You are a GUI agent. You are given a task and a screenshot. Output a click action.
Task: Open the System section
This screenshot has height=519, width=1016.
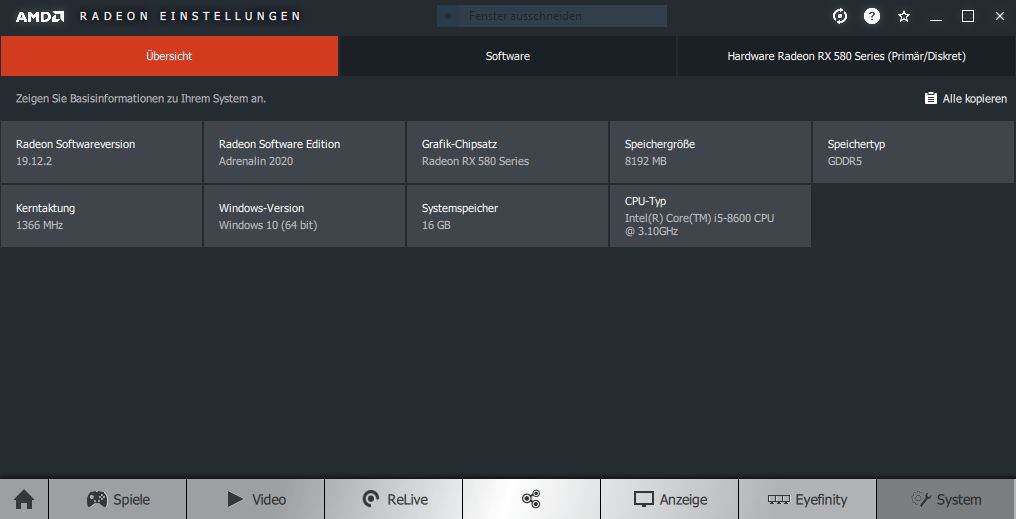(x=946, y=499)
